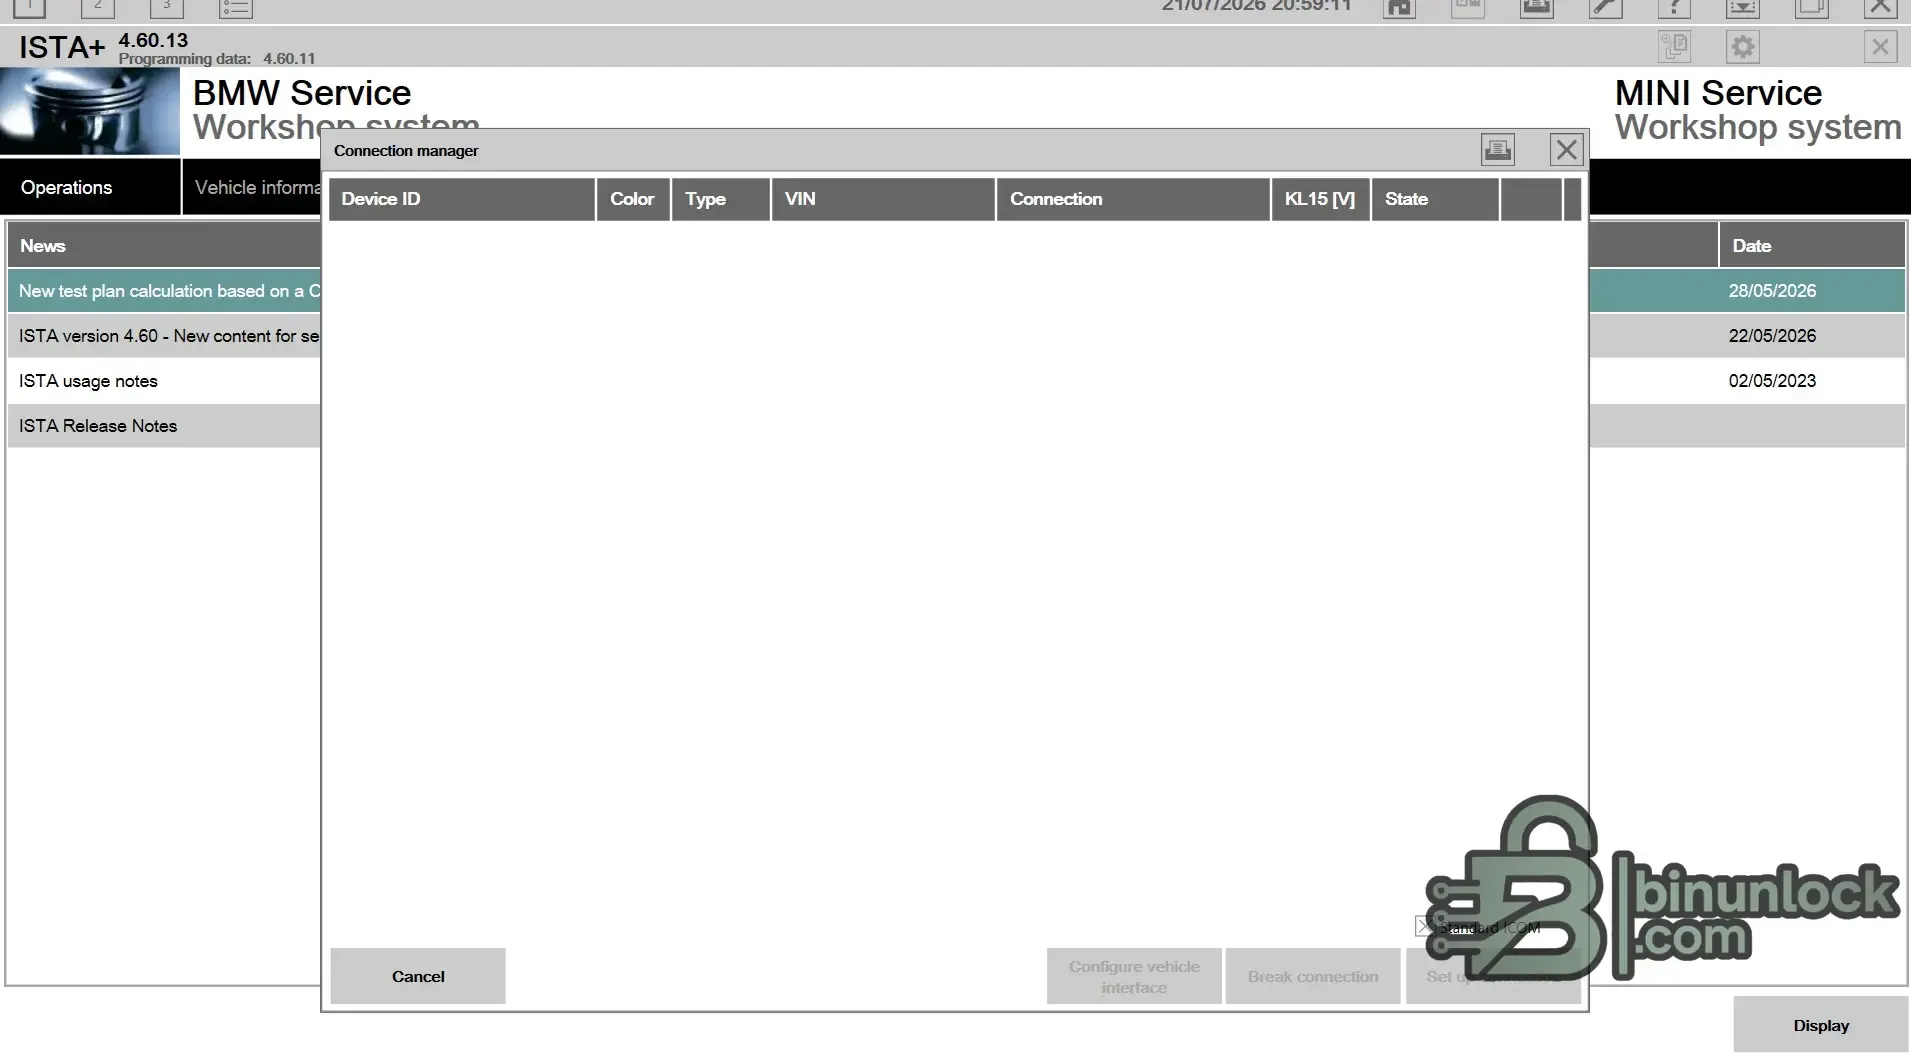Image resolution: width=1911 pixels, height=1053 pixels.
Task: Select the Type column header
Action: point(721,199)
